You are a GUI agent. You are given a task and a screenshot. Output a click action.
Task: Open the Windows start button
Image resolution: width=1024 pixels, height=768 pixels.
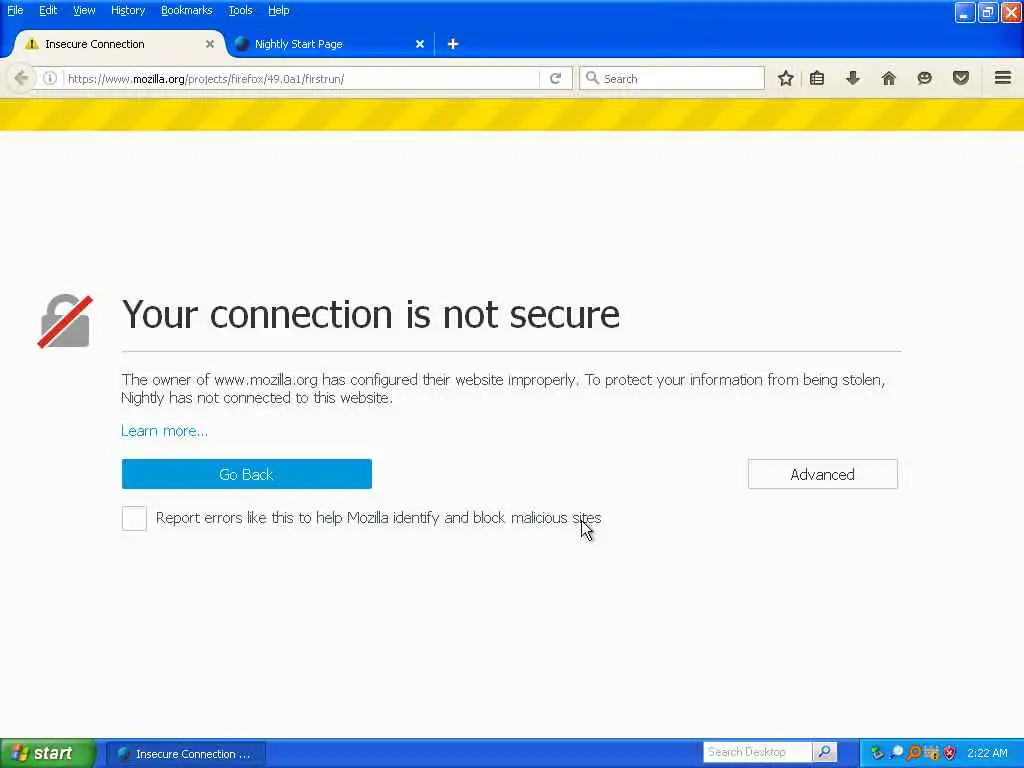pyautogui.click(x=47, y=753)
